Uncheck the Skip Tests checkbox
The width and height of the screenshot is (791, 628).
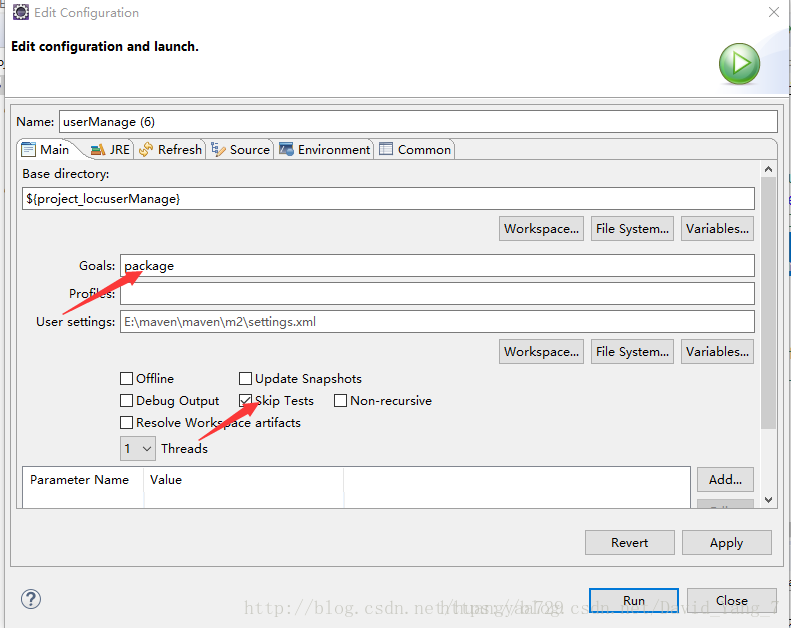pos(245,401)
